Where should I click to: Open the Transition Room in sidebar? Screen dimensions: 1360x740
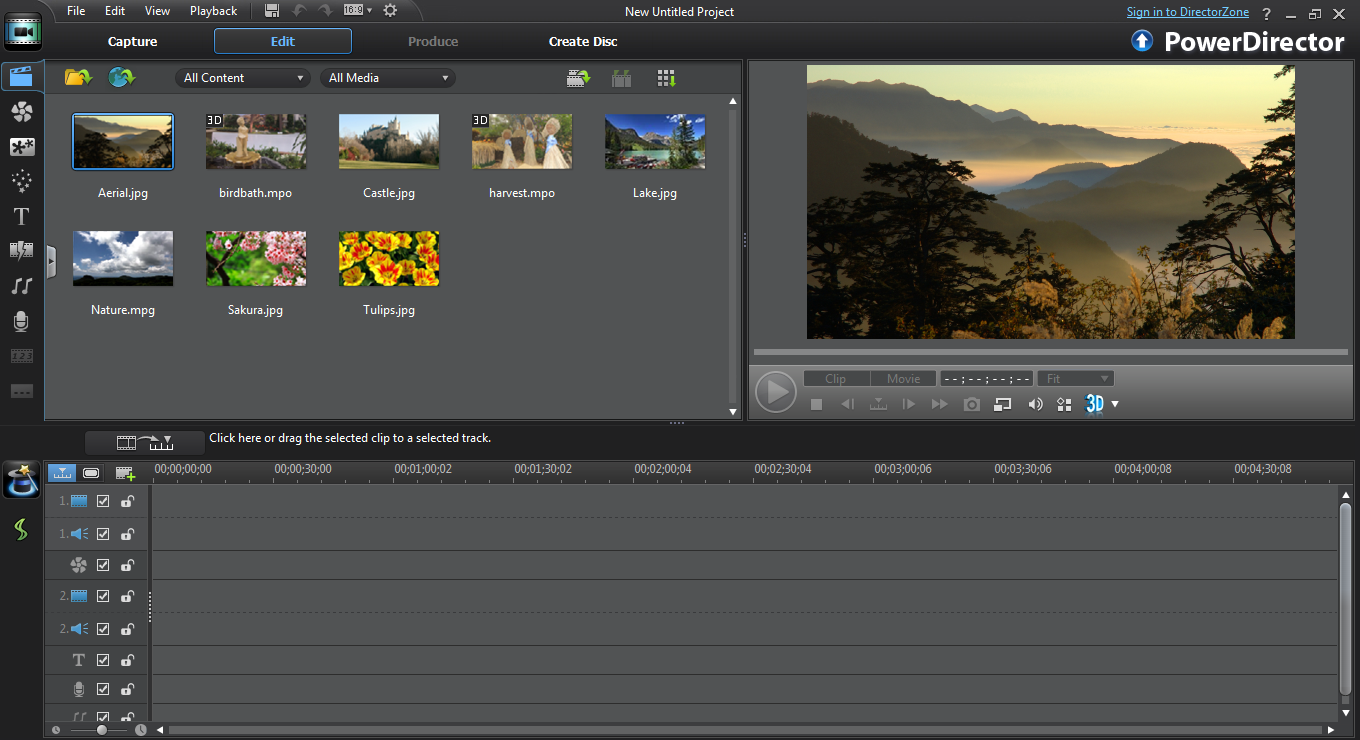pos(21,251)
